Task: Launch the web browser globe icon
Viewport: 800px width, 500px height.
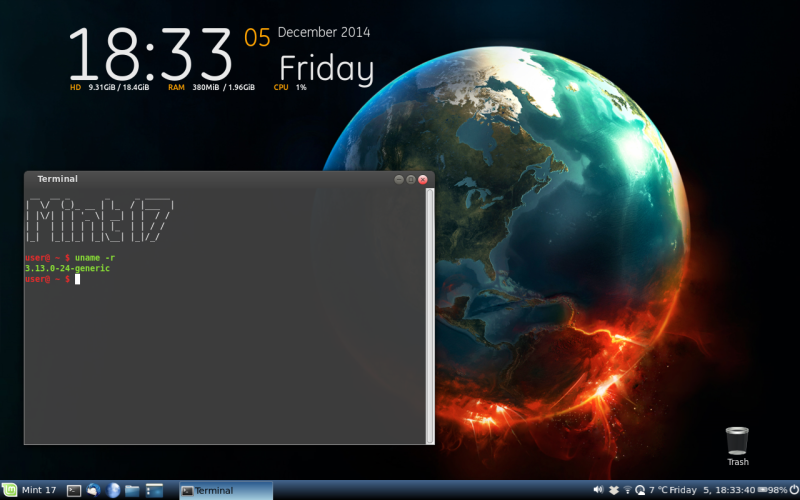Action: [x=113, y=490]
